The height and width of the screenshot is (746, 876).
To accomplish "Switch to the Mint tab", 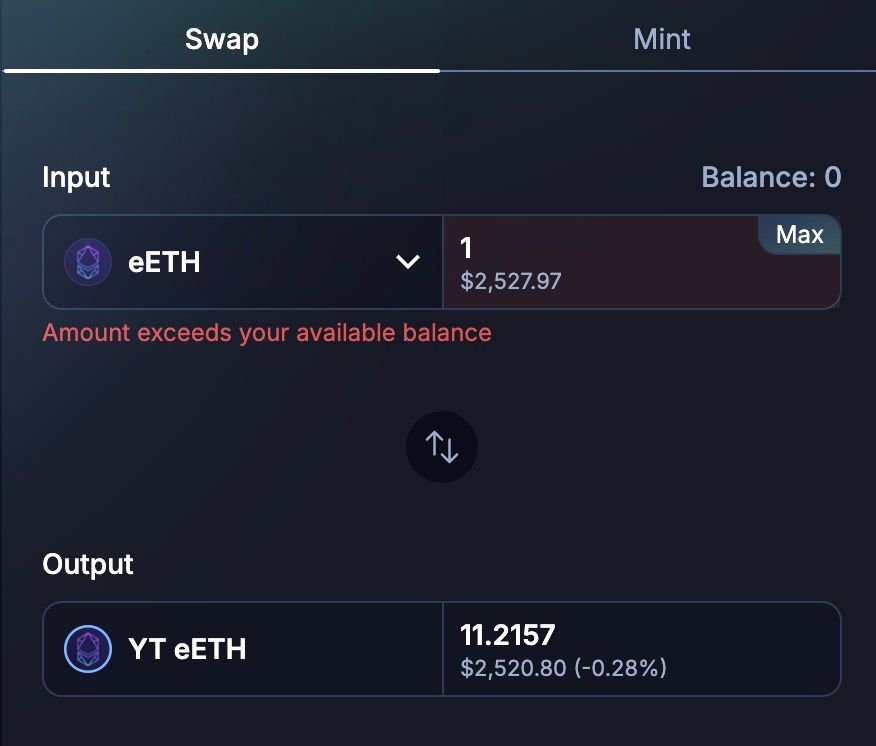I will pos(662,40).
